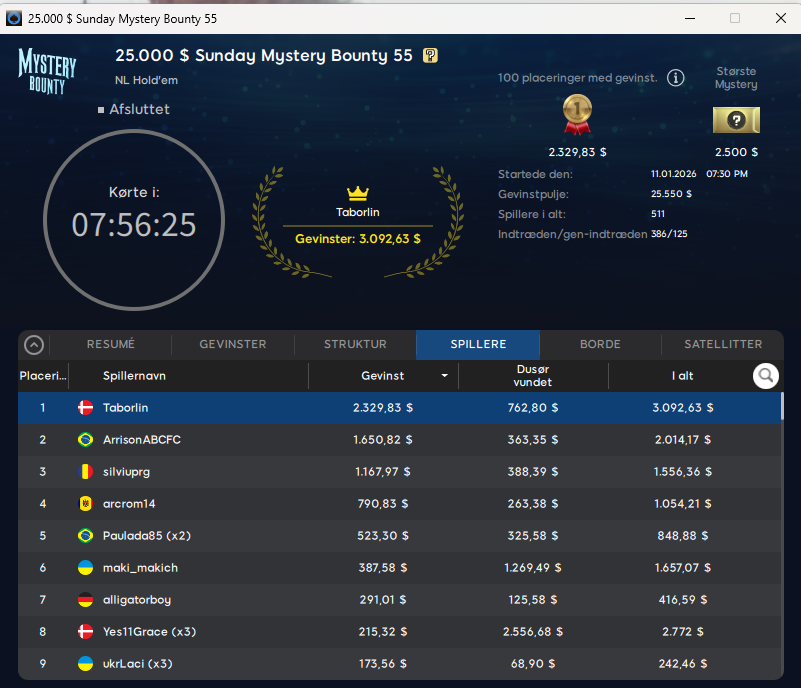
Task: Open the Satellitter tab
Action: 723,344
